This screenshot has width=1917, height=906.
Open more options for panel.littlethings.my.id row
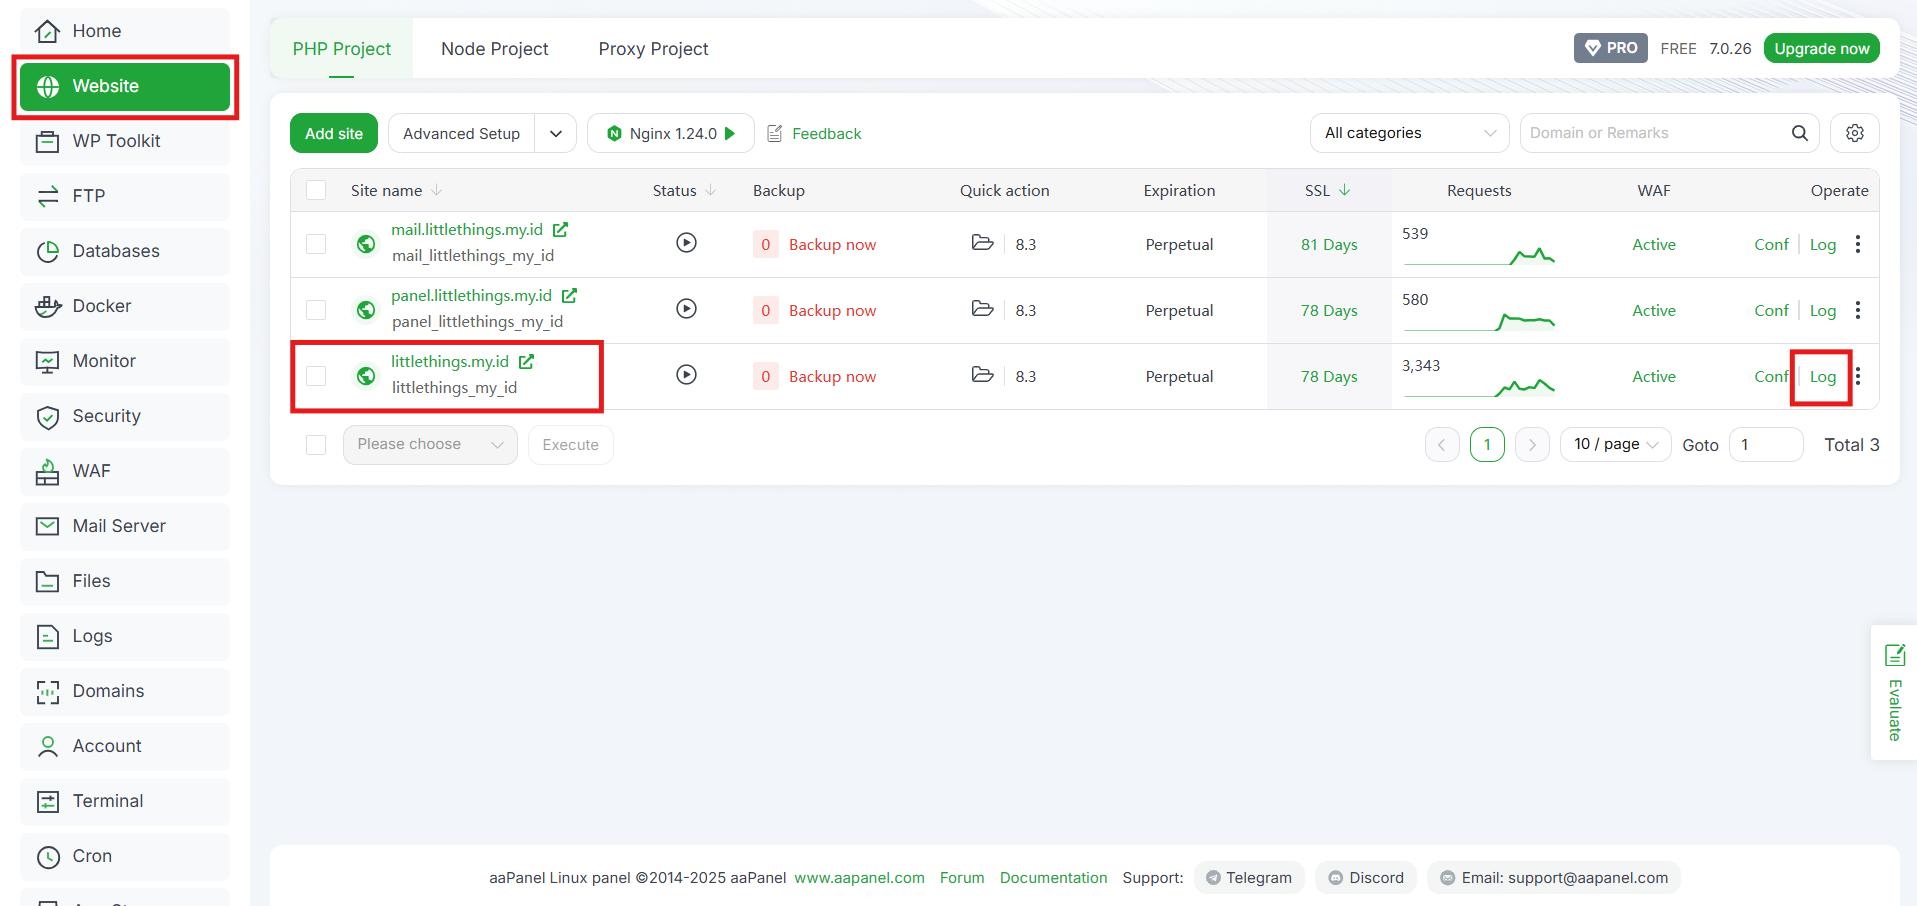[1858, 310]
